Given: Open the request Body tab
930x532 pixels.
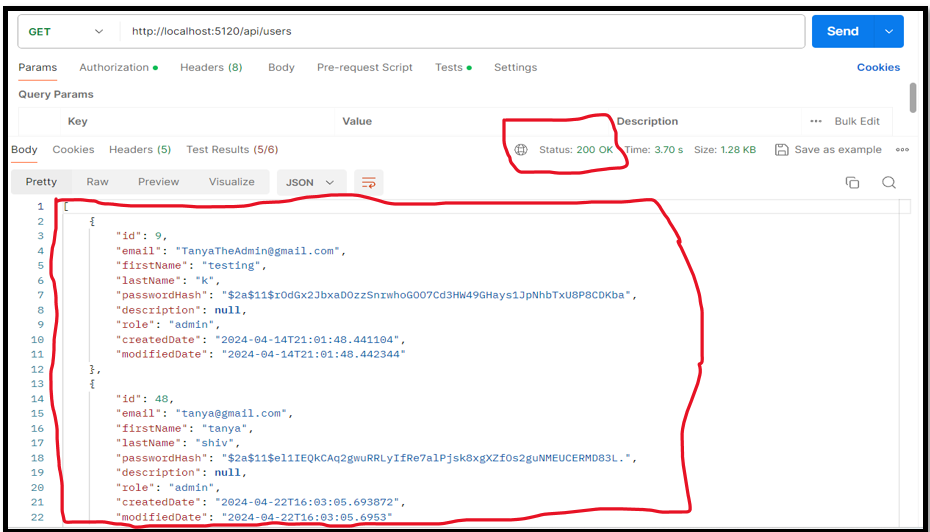Looking at the screenshot, I should (x=281, y=68).
